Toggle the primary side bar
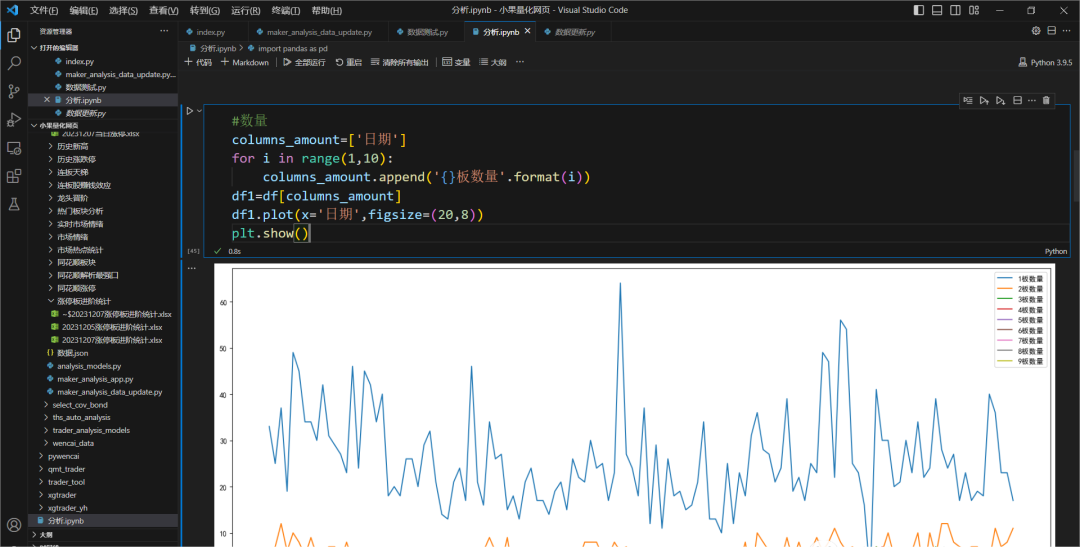The height and width of the screenshot is (547, 1080). [x=919, y=10]
